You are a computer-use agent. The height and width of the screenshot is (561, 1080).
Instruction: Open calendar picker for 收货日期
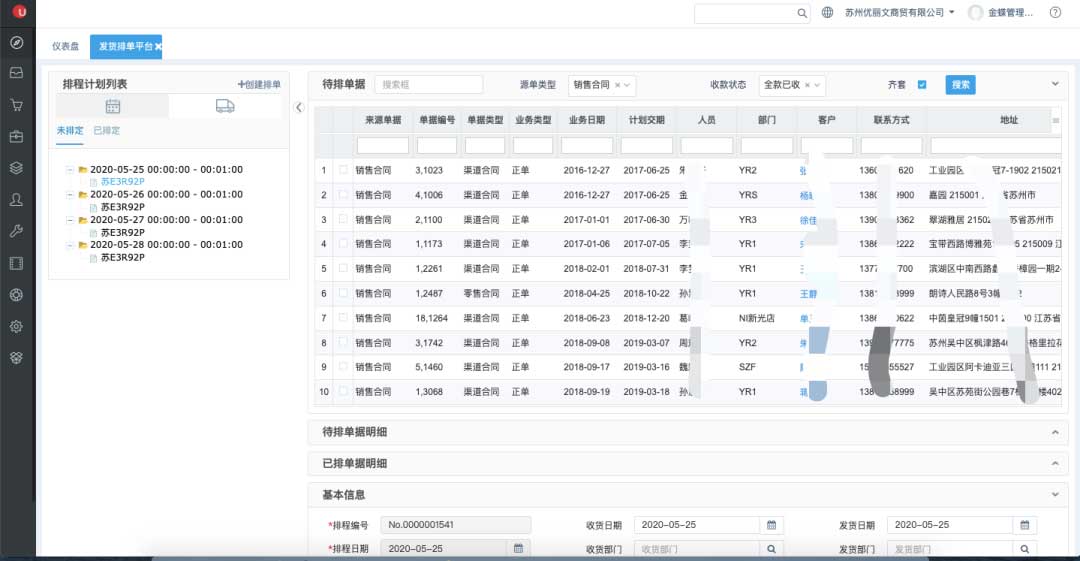click(771, 525)
